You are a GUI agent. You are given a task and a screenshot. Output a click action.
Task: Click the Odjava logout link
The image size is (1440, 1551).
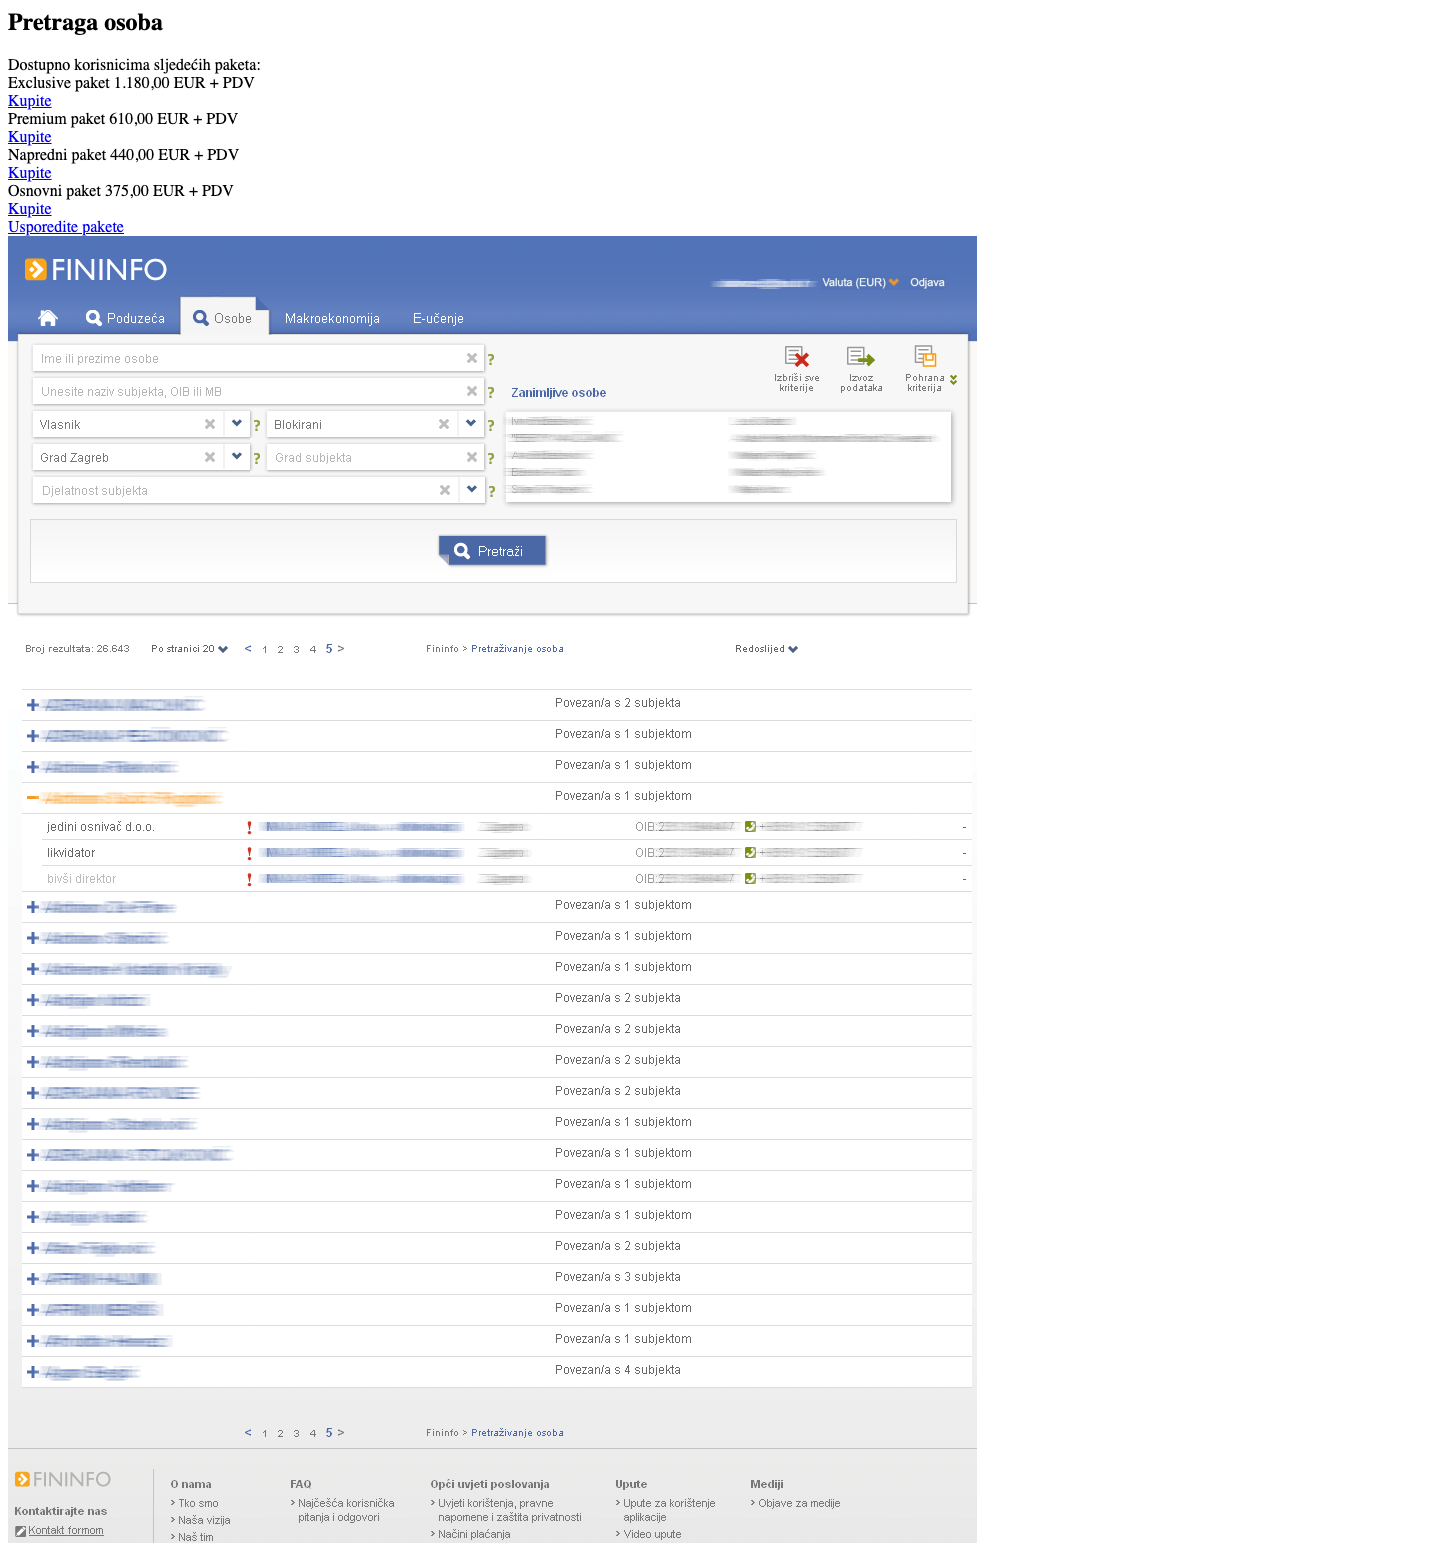point(927,282)
